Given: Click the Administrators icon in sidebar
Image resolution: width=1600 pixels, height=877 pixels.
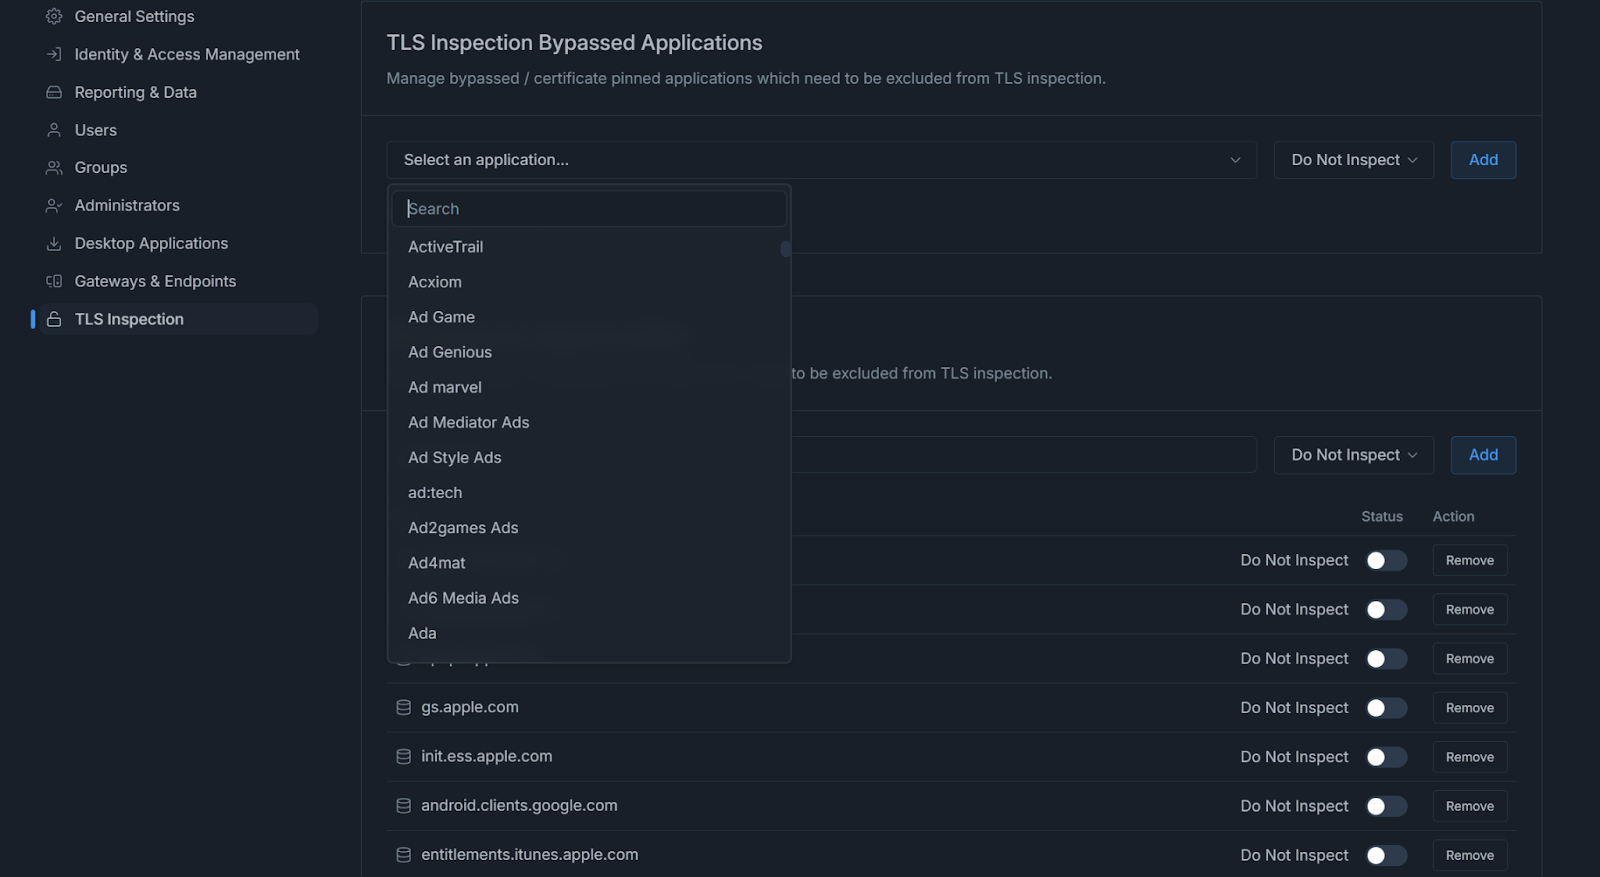Looking at the screenshot, I should (54, 206).
